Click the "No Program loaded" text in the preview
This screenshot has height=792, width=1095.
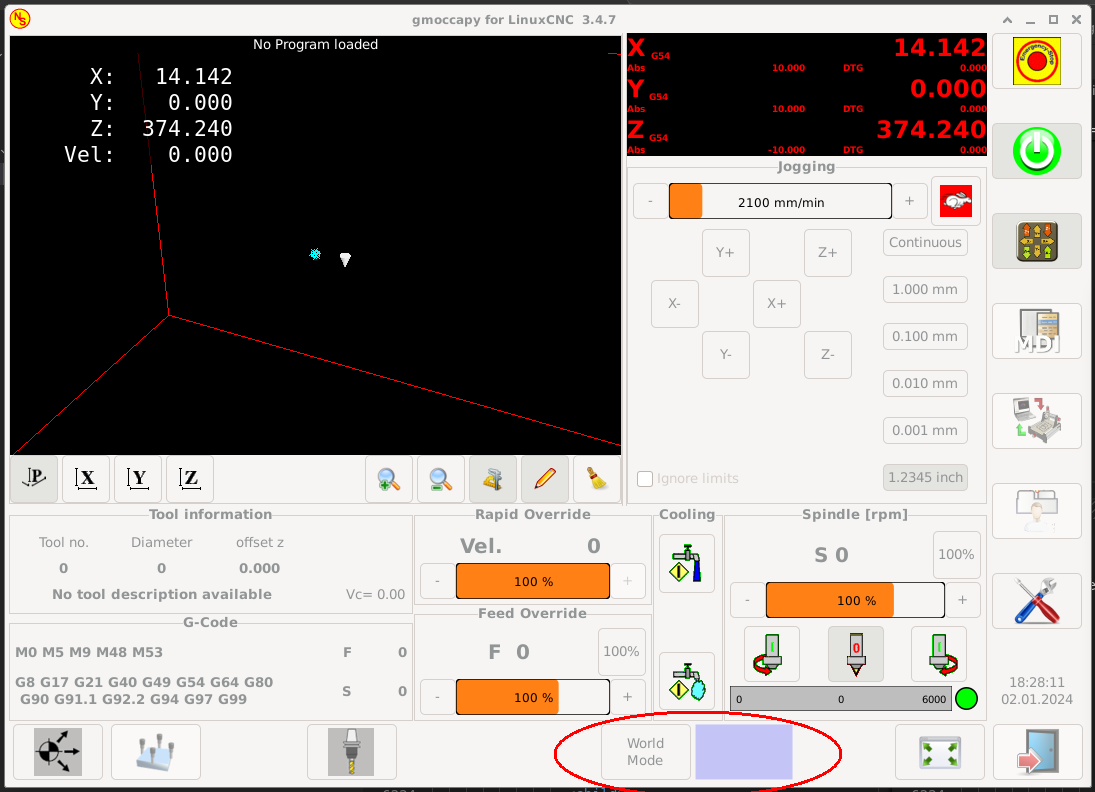click(316, 45)
